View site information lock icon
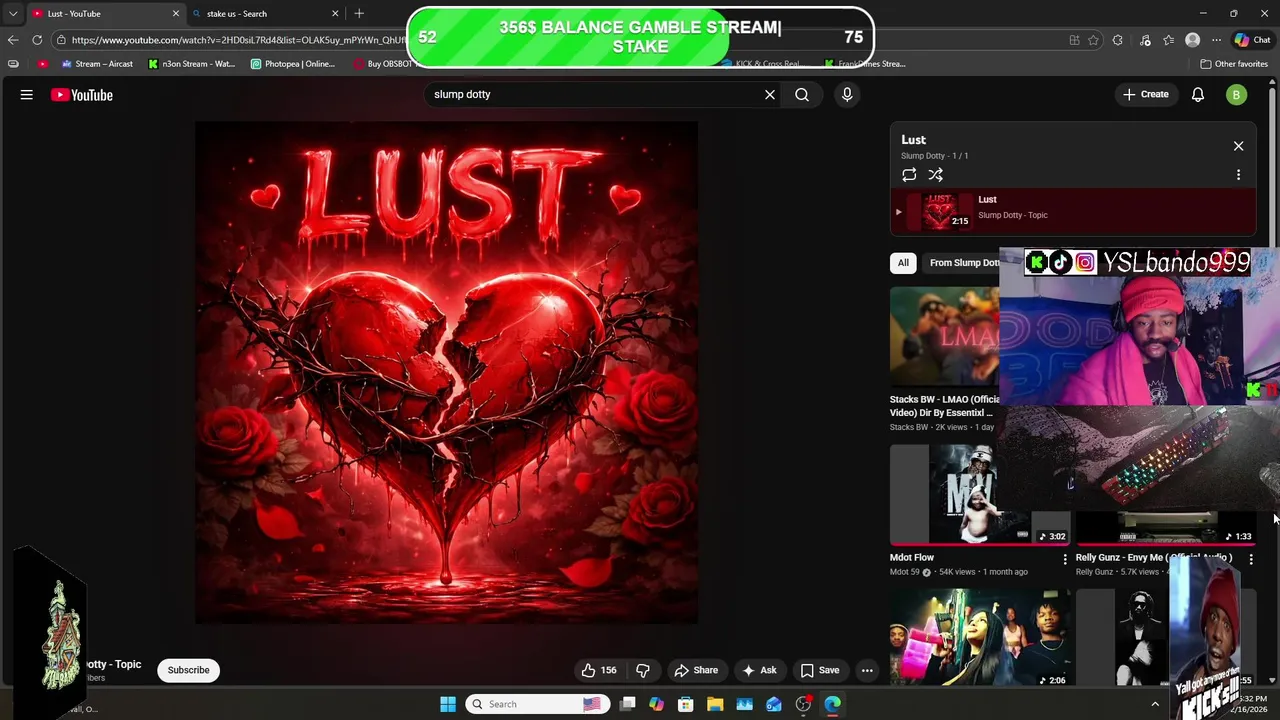Viewport: 1280px width, 720px height. [x=62, y=40]
